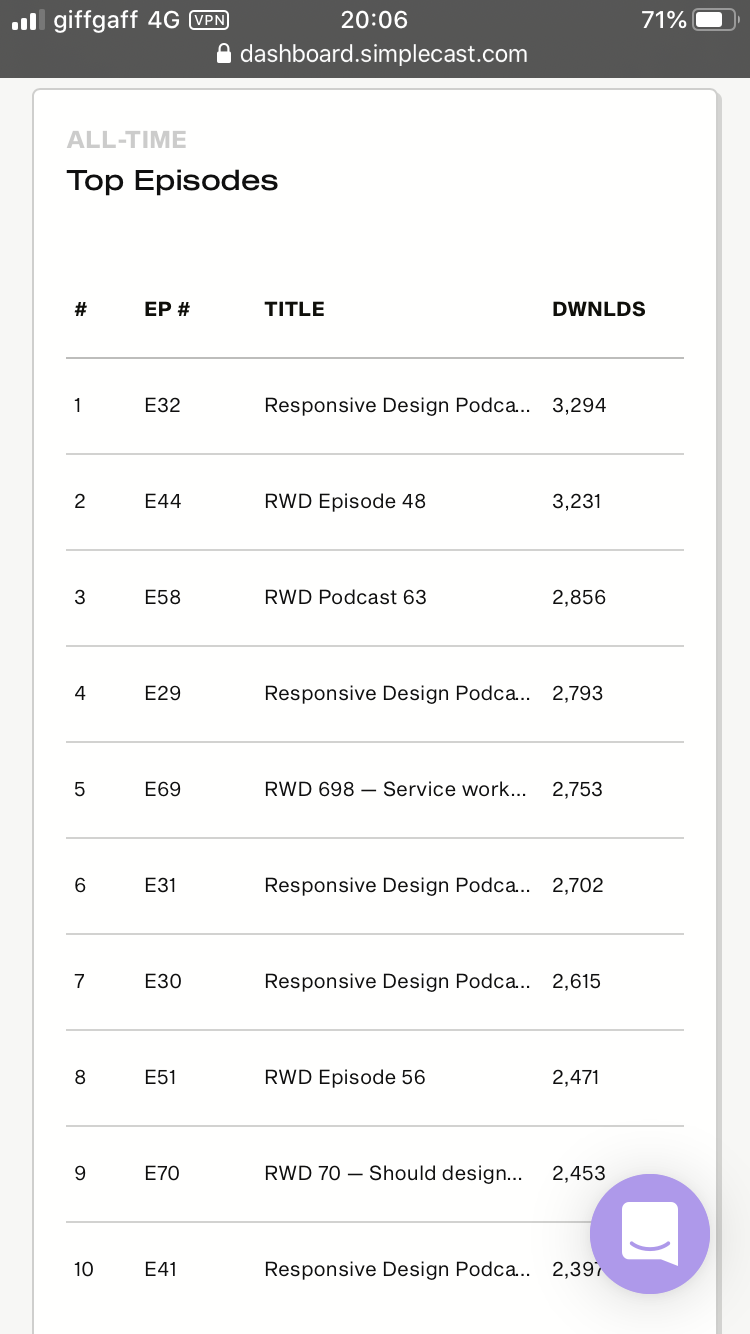Open RWD 70 — Should design episode
The image size is (750, 1334).
(x=375, y=1174)
